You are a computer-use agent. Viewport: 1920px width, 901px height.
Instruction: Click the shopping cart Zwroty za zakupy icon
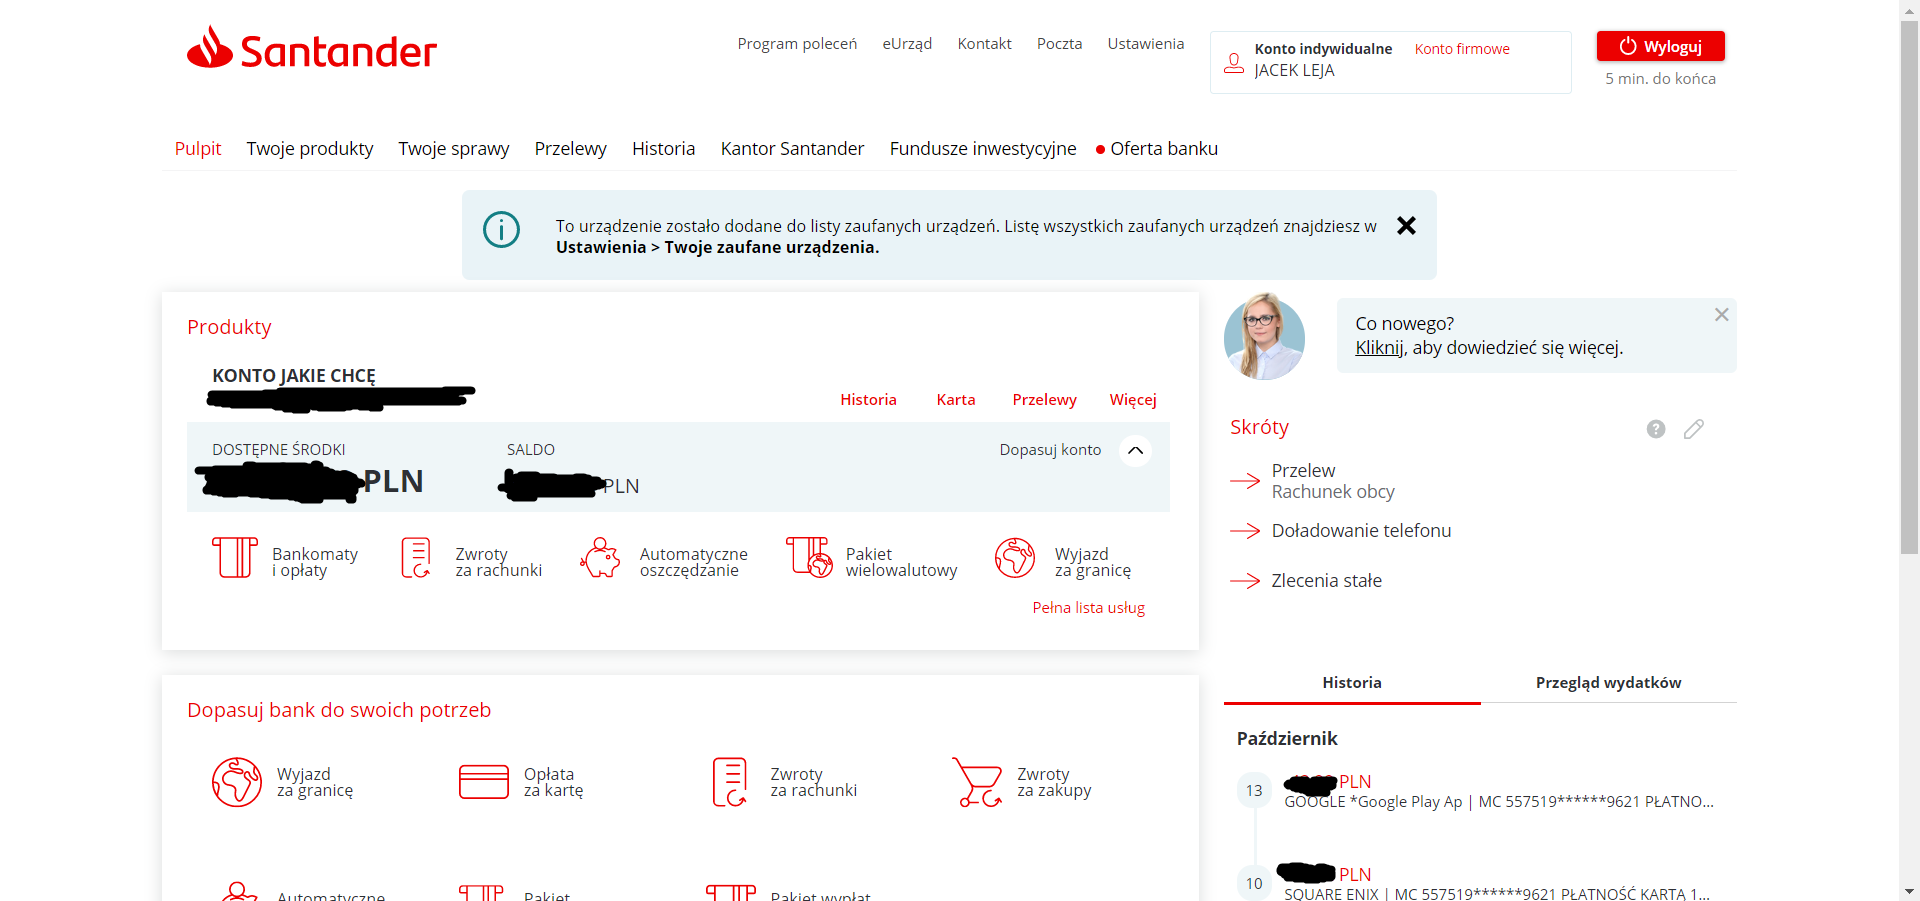[977, 782]
